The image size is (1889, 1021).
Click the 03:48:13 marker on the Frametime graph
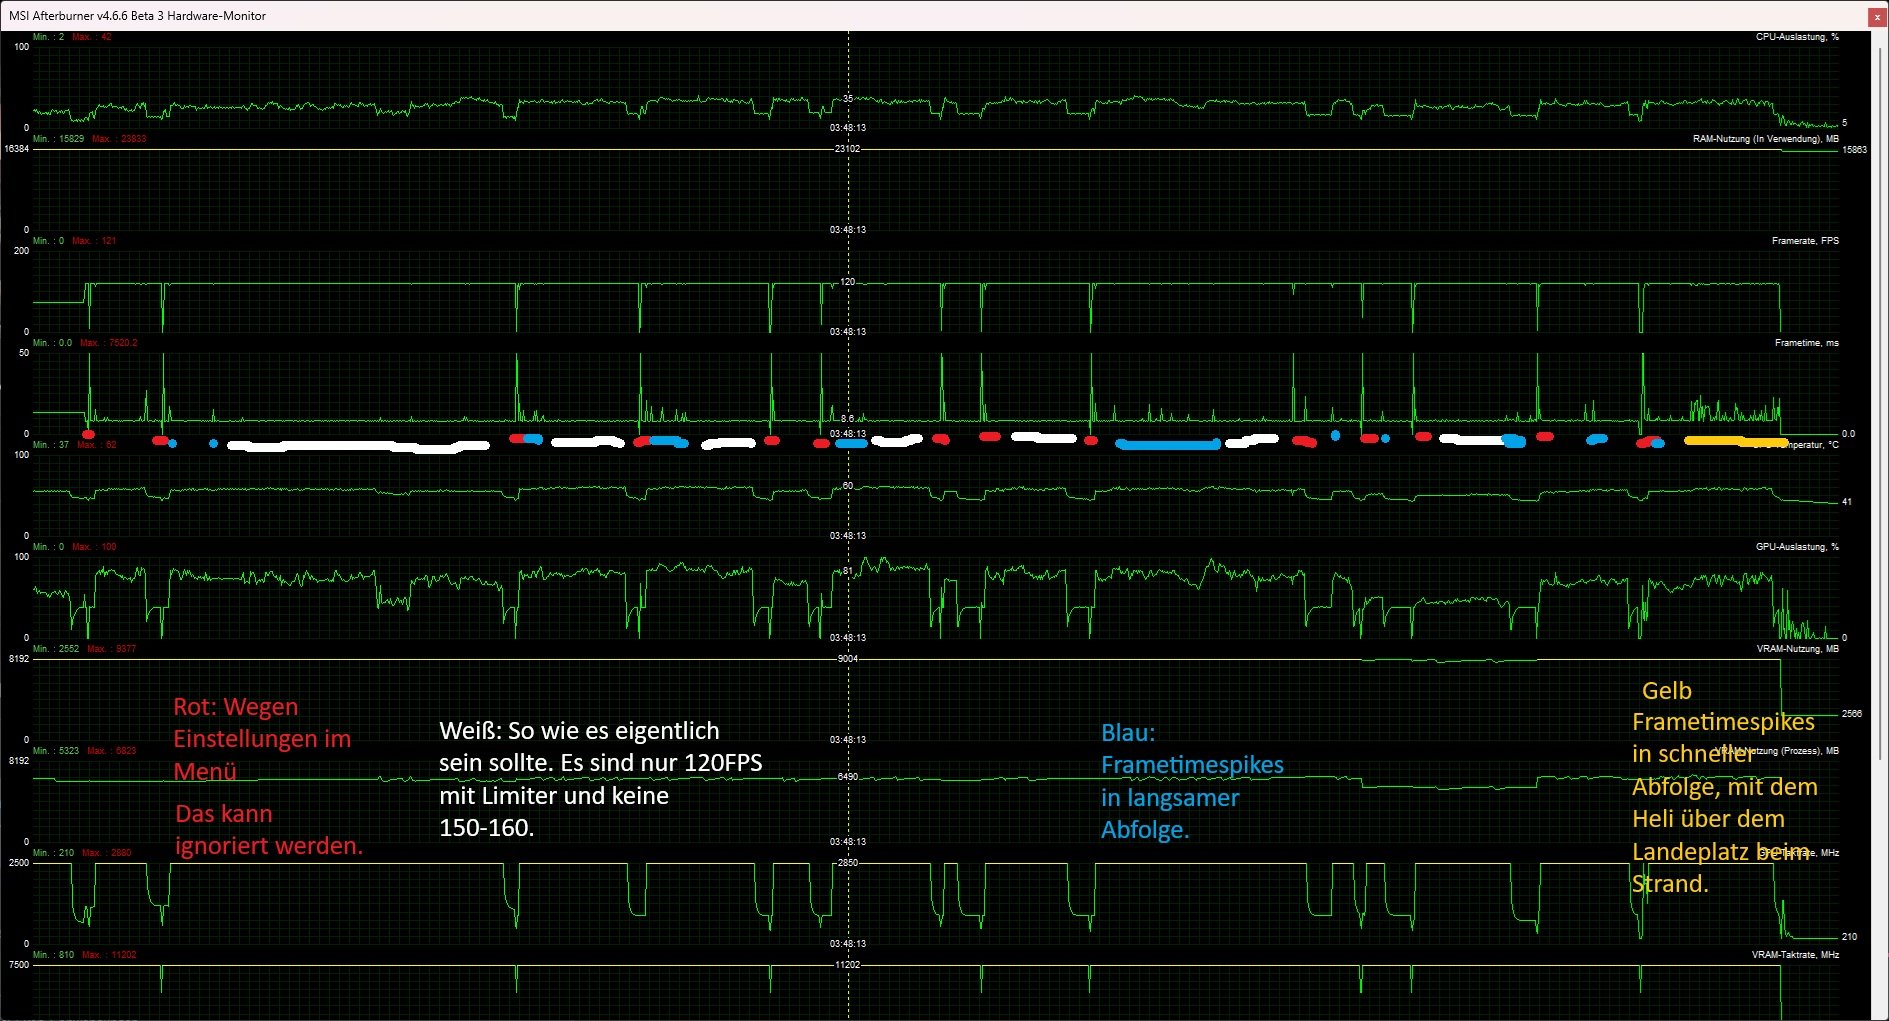pyautogui.click(x=847, y=433)
